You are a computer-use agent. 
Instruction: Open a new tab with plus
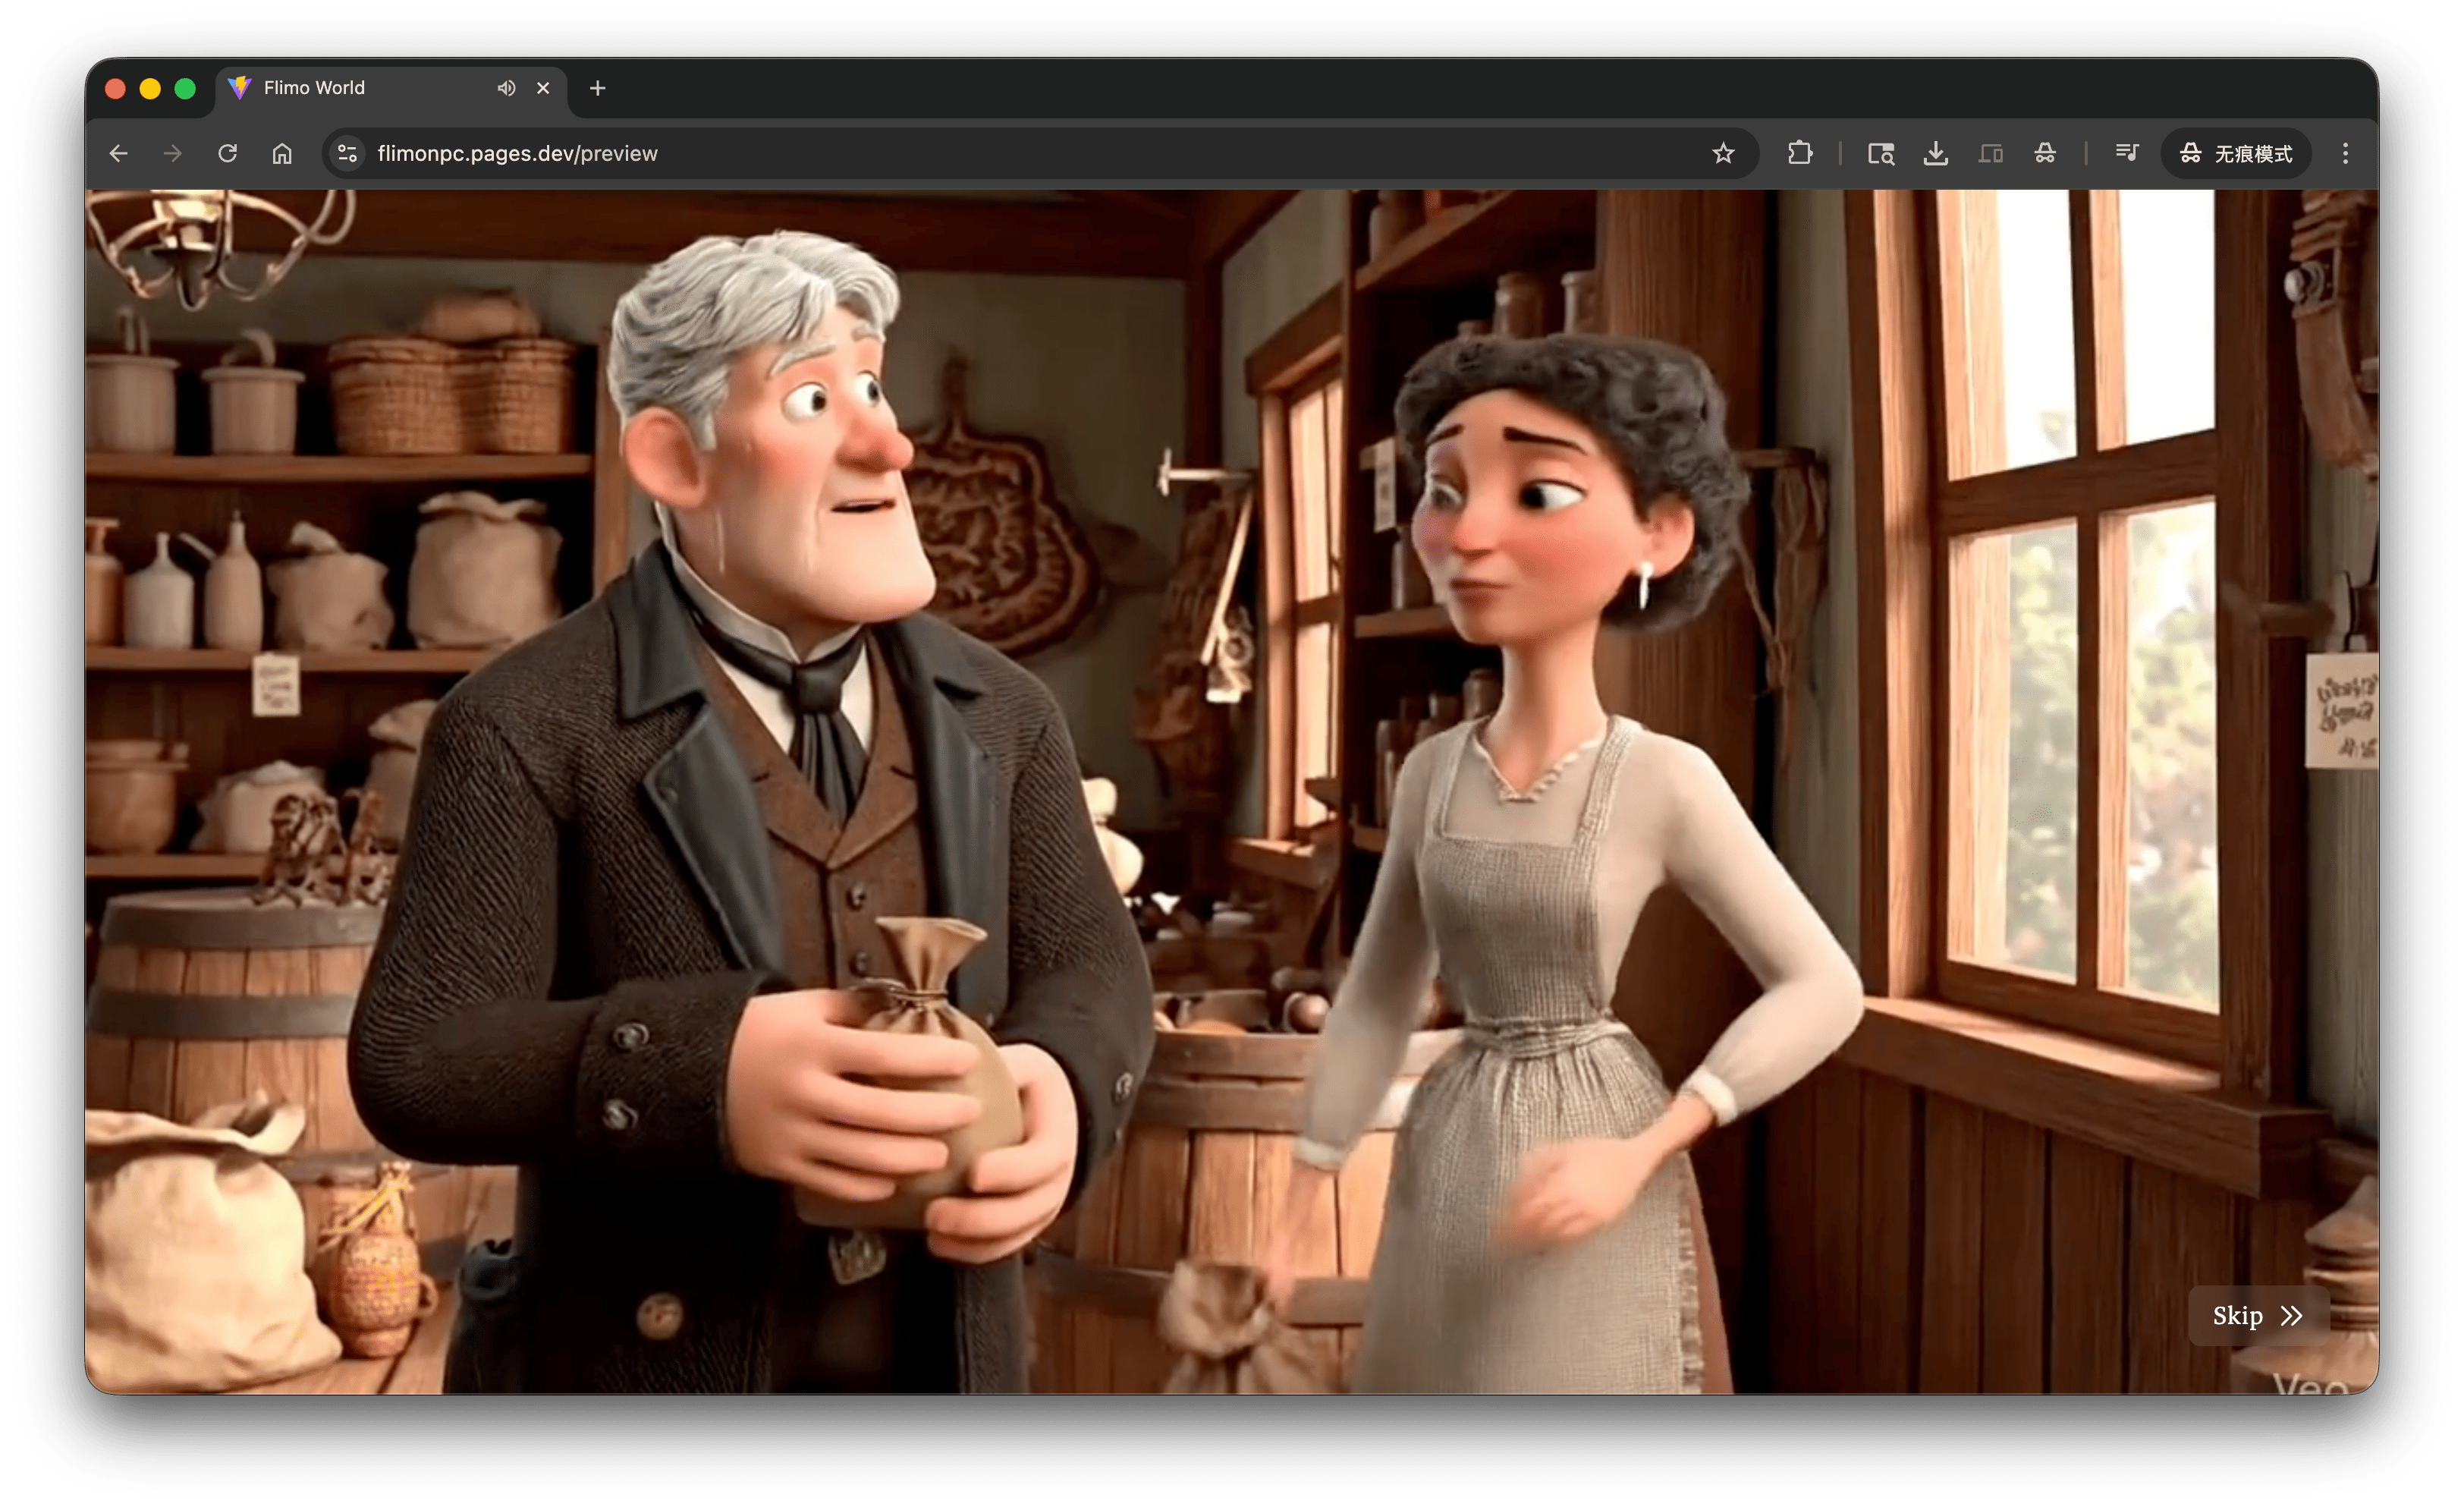point(597,88)
